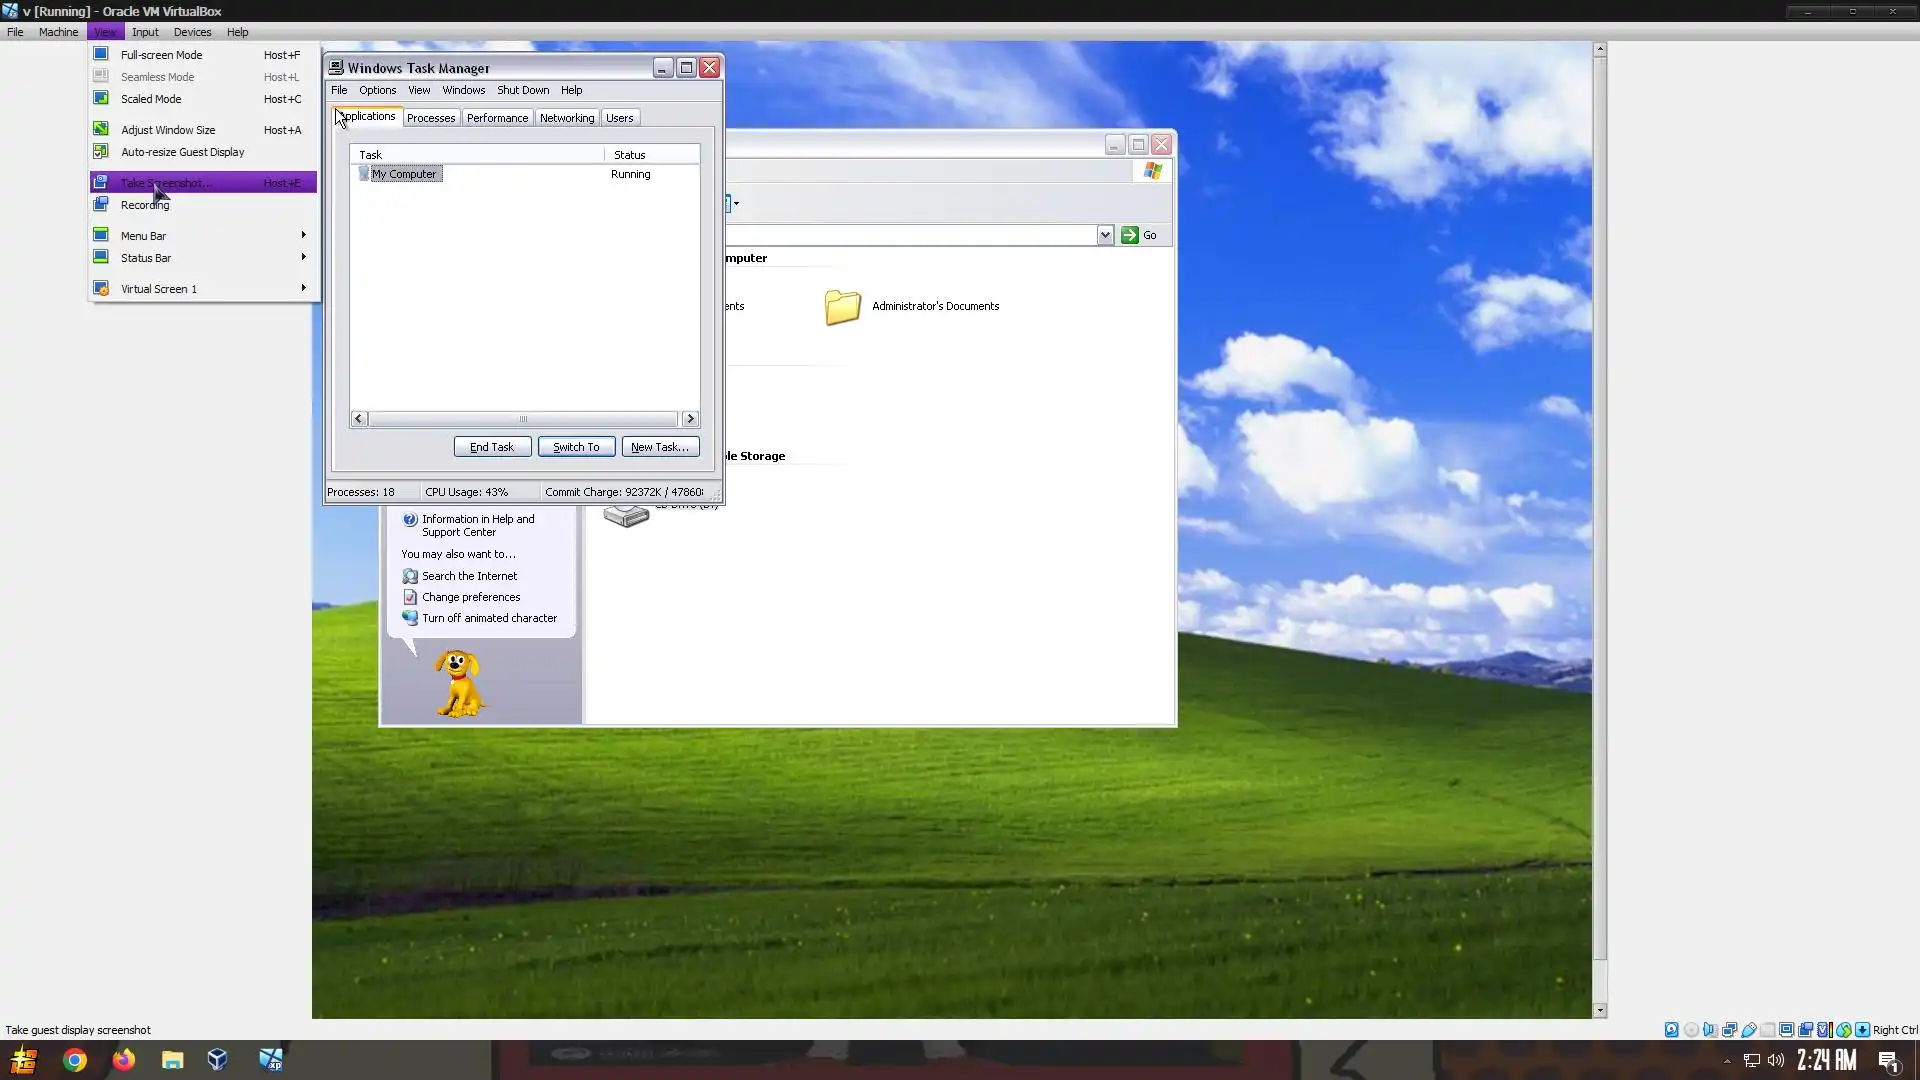Open VirtualBox from the Windows taskbar
This screenshot has width=1920, height=1080.
pyautogui.click(x=217, y=1059)
